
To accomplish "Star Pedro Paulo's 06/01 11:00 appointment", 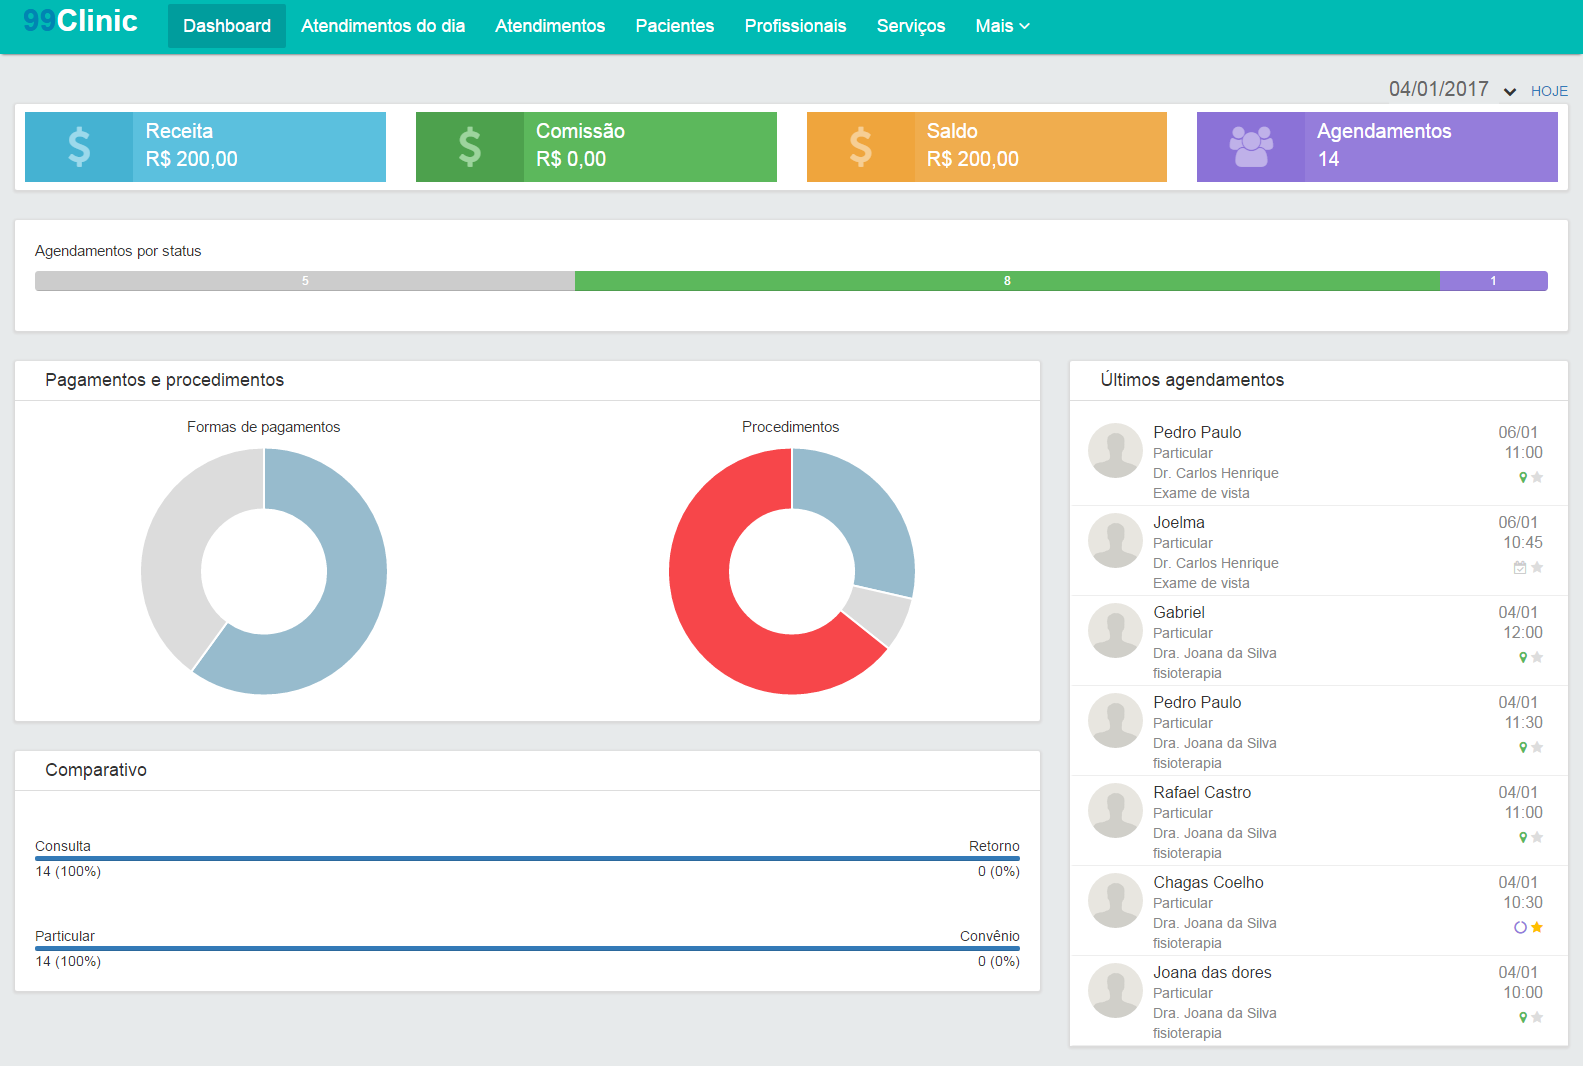I will [x=1537, y=478].
